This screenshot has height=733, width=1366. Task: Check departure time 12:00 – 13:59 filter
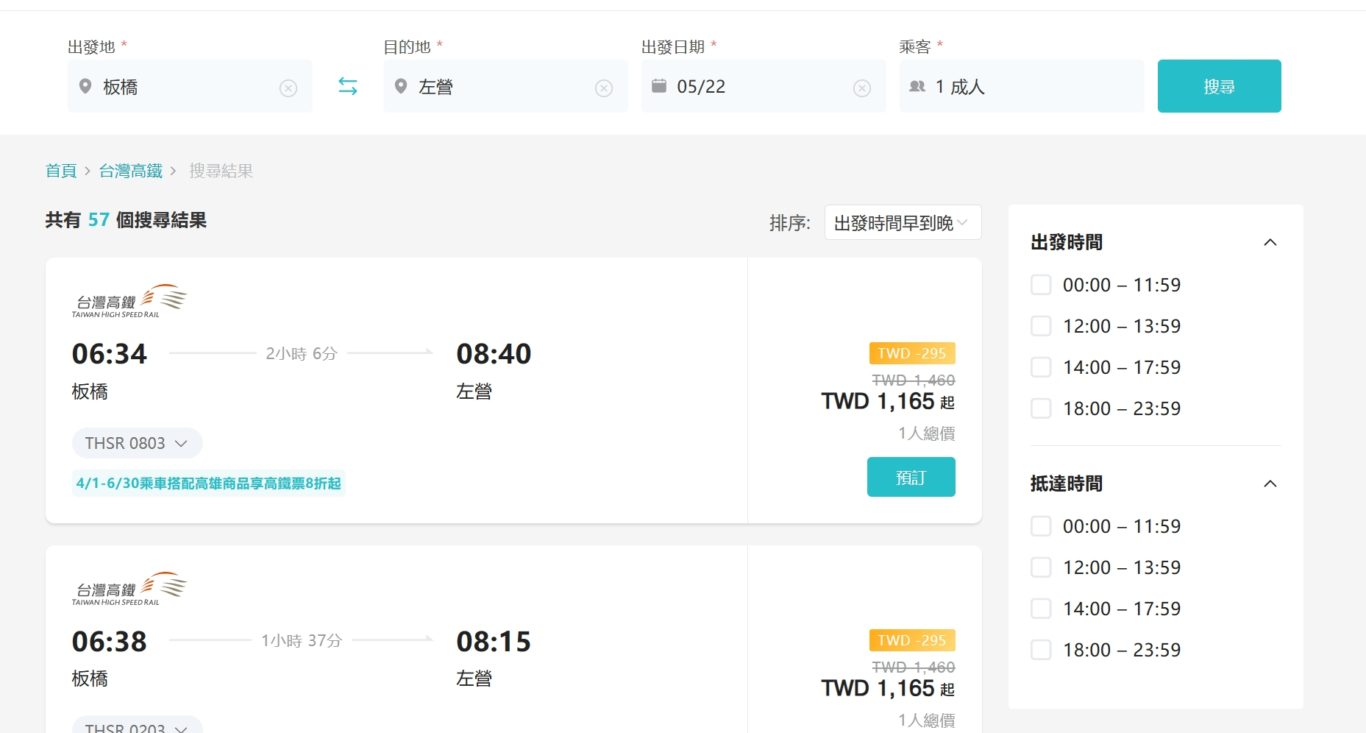click(x=1041, y=326)
